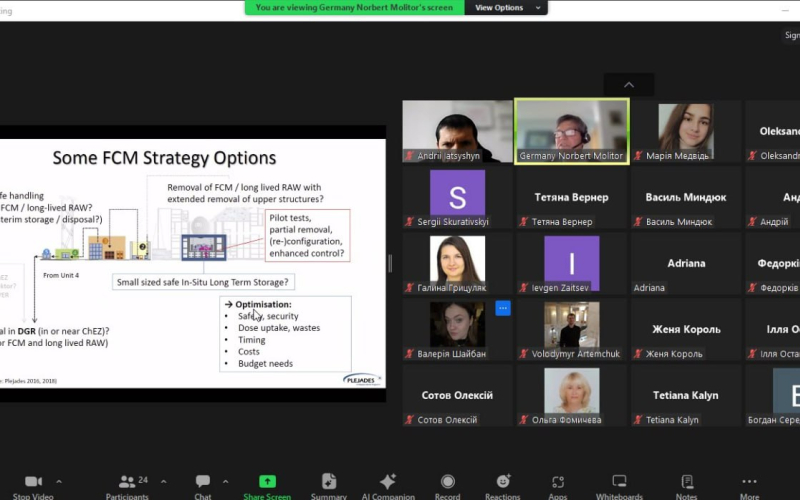Select Марія Медвідь's video tile

coord(686,131)
